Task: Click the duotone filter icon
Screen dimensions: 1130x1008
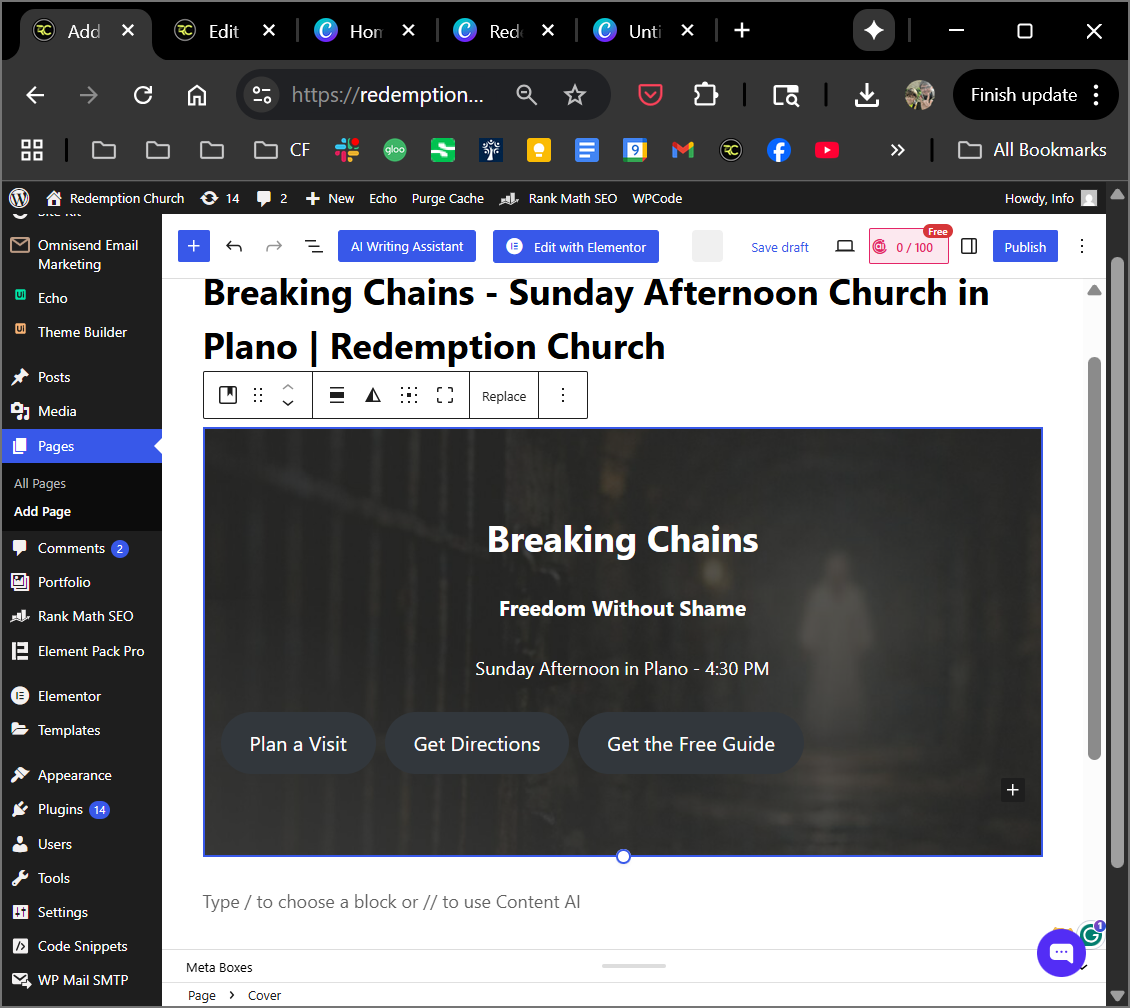Action: pyautogui.click(x=373, y=396)
